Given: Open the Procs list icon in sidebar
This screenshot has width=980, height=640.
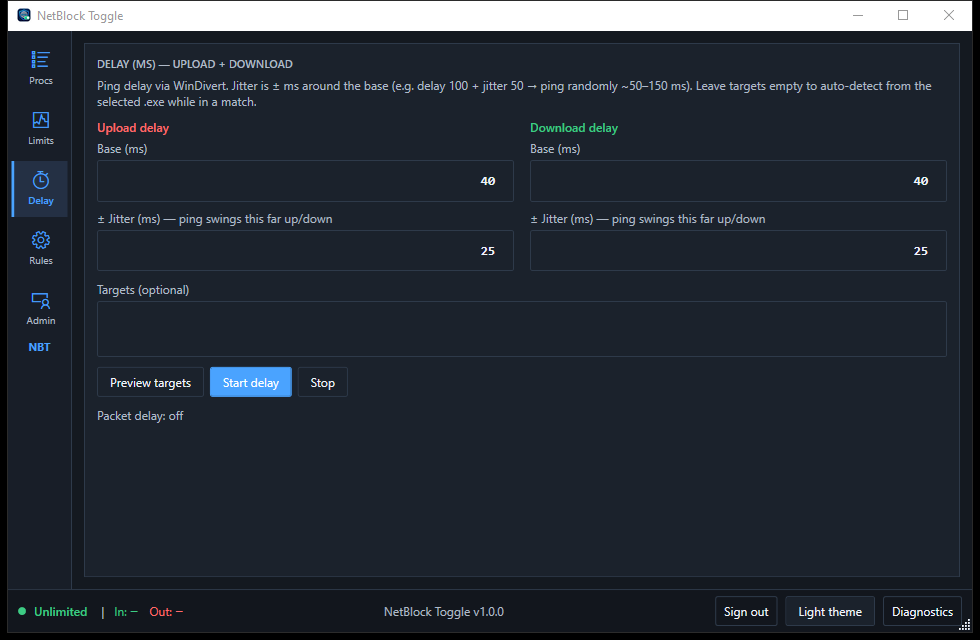Looking at the screenshot, I should point(41,60).
